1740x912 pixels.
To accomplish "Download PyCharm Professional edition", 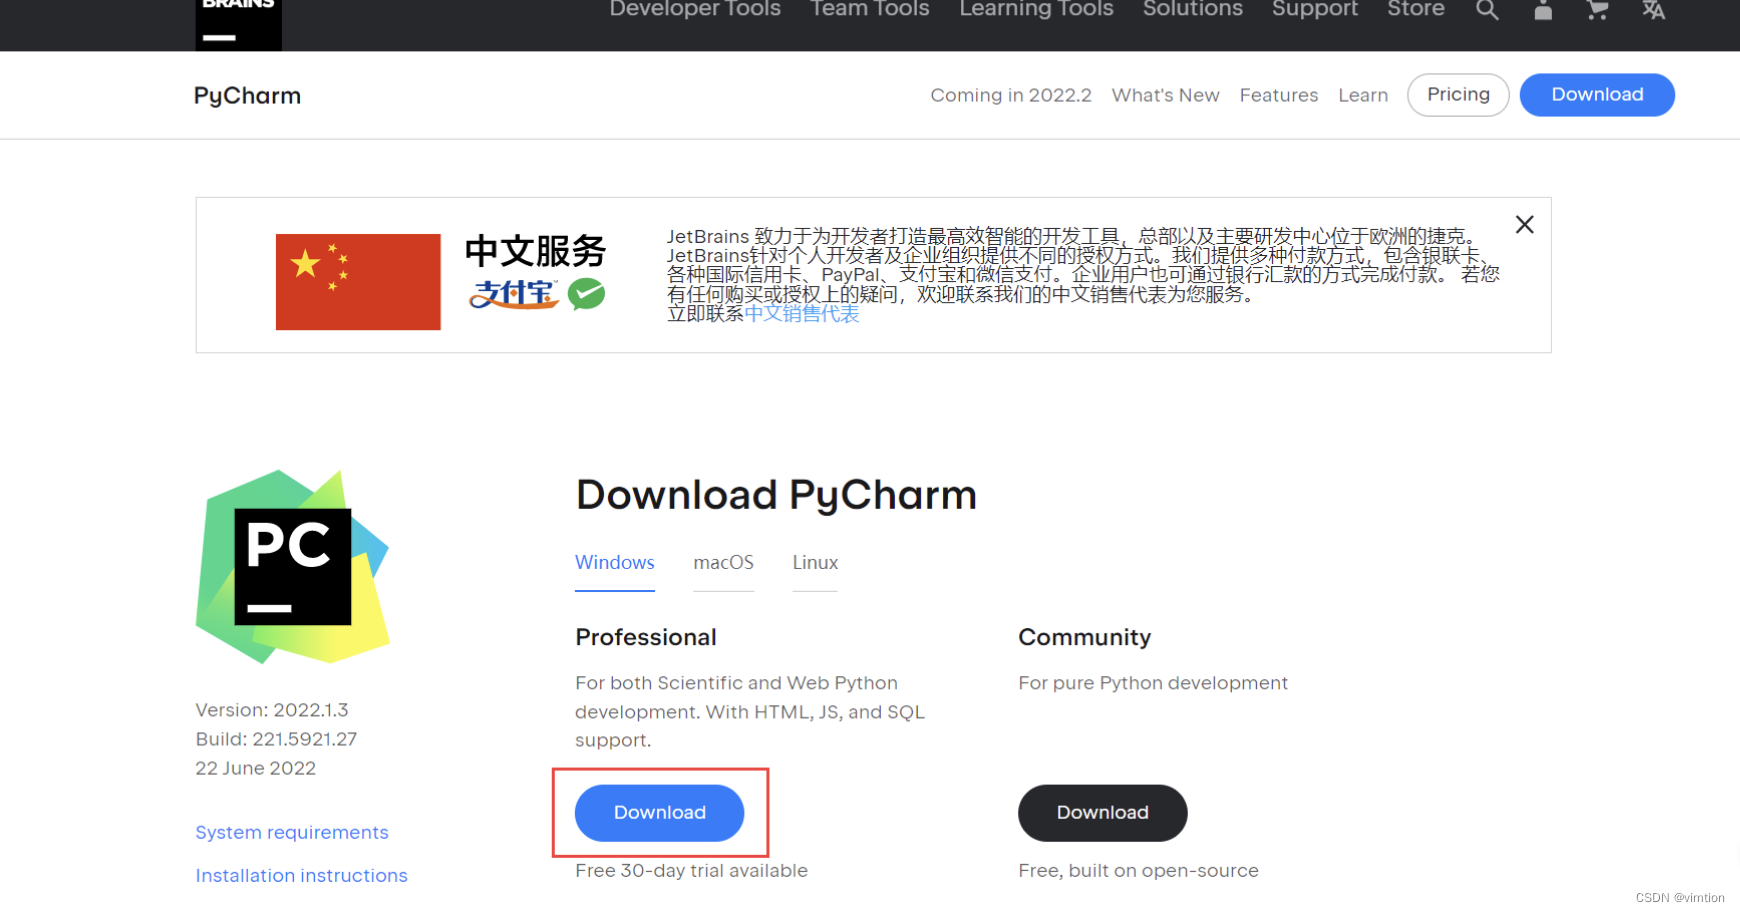I will point(660,813).
